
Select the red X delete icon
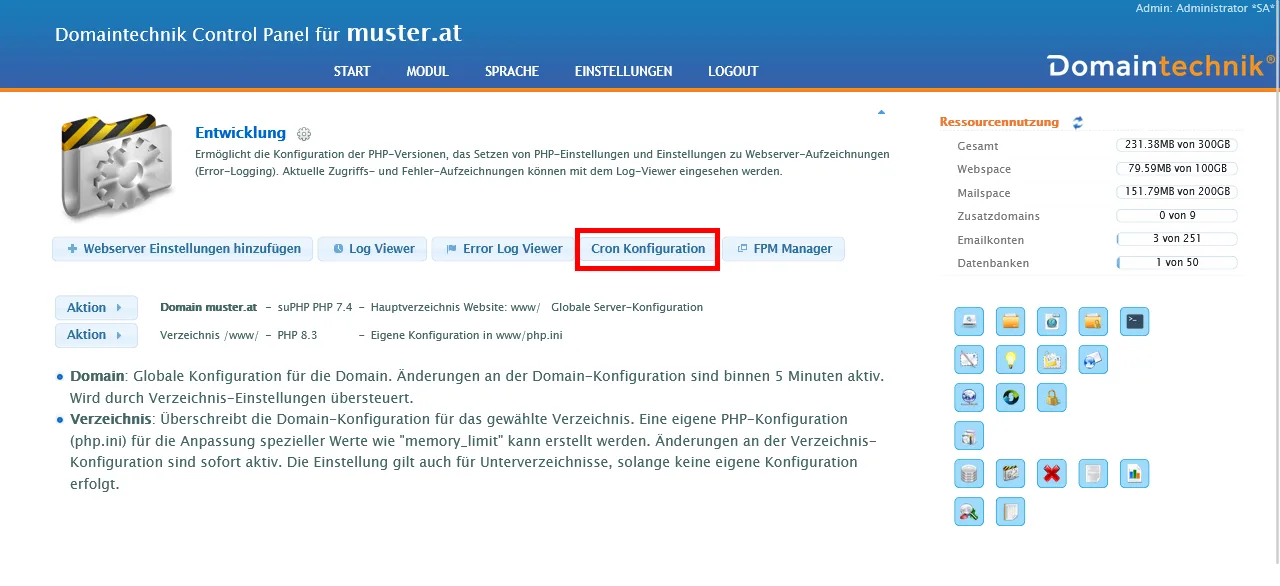pyautogui.click(x=1051, y=473)
